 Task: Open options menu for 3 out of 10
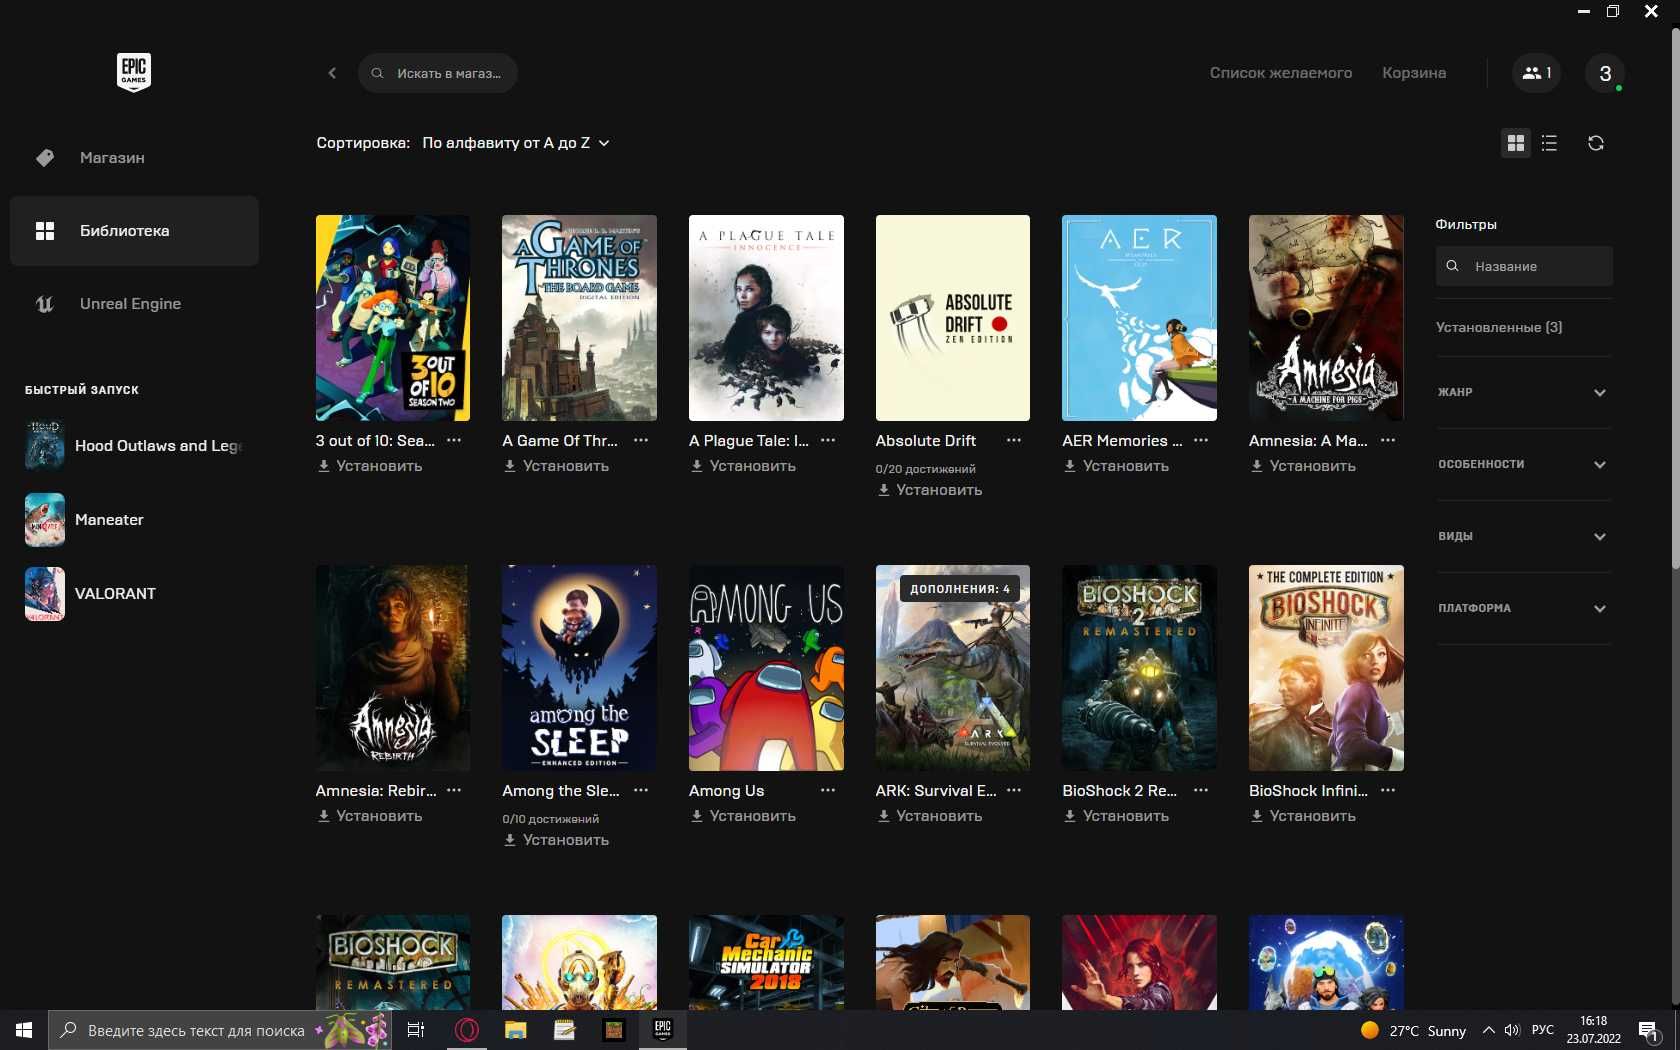[x=454, y=440]
